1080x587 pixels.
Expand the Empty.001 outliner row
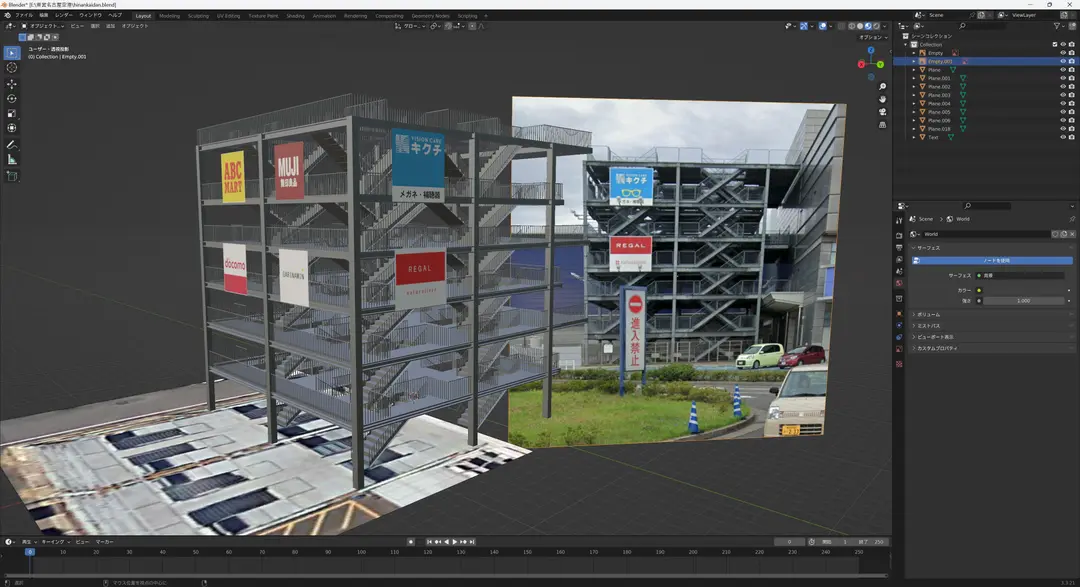(x=914, y=61)
